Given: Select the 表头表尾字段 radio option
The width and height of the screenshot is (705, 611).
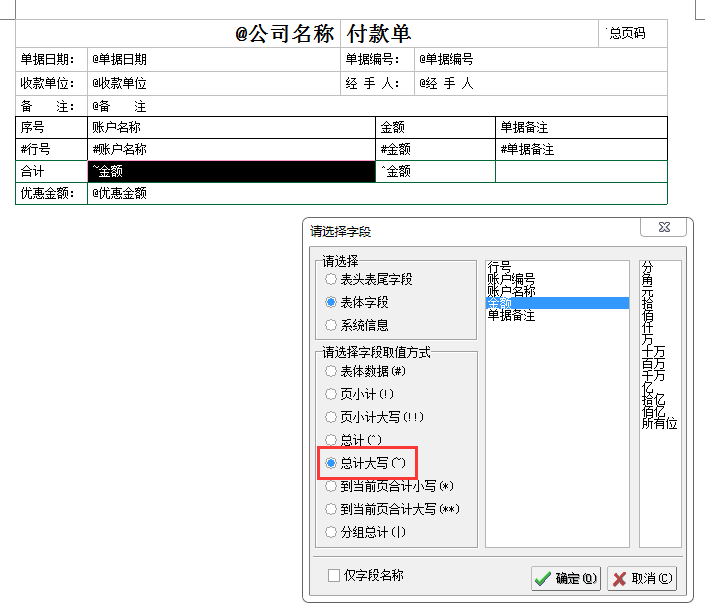Looking at the screenshot, I should 369,279.
